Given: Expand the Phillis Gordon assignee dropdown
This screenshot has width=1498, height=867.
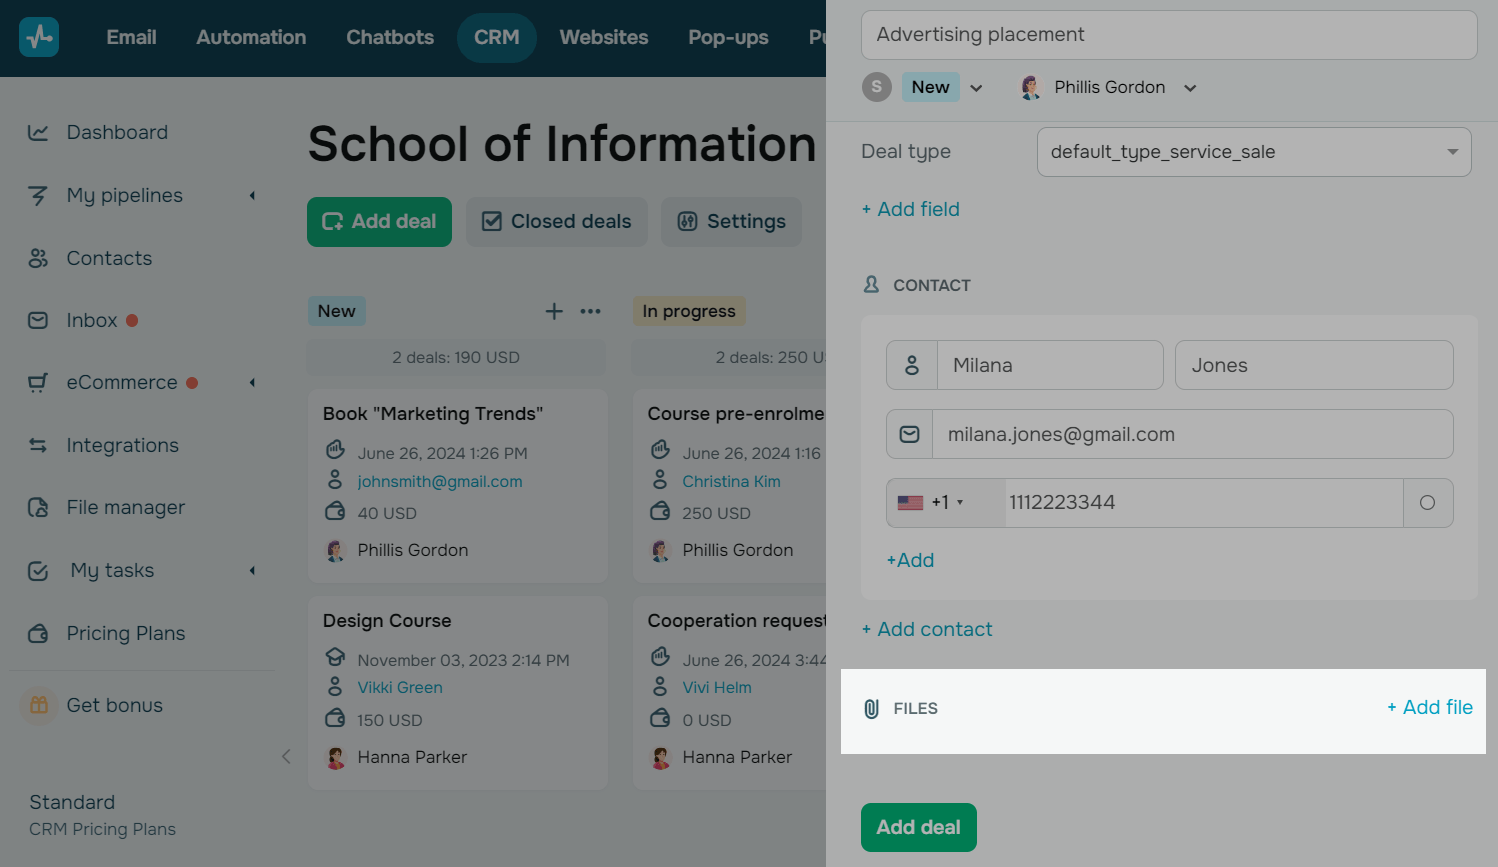Looking at the screenshot, I should click(1190, 88).
